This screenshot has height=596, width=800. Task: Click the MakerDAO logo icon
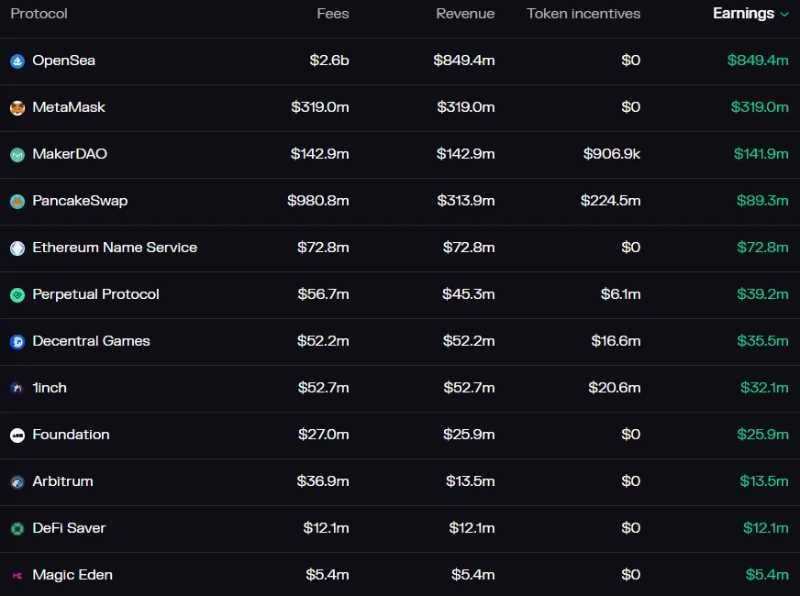(17, 155)
